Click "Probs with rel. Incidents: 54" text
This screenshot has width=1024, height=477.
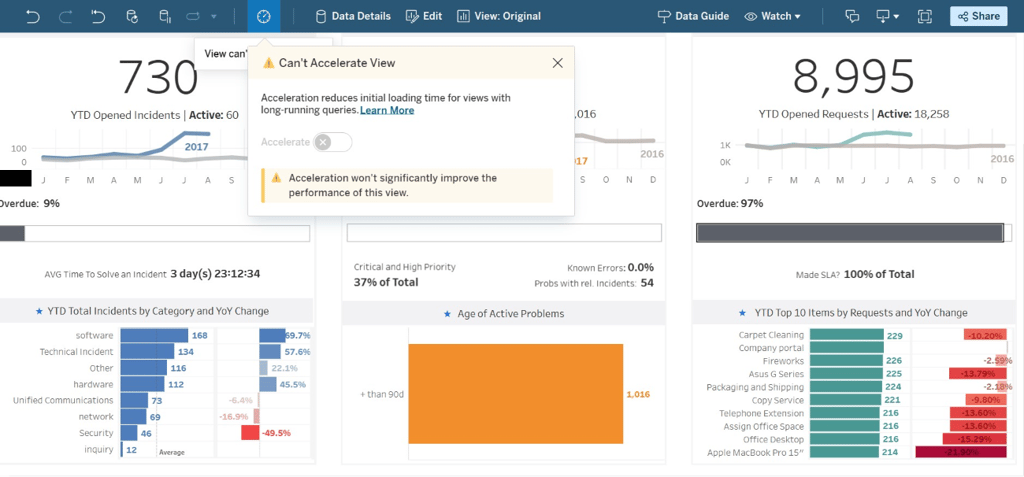click(x=594, y=283)
